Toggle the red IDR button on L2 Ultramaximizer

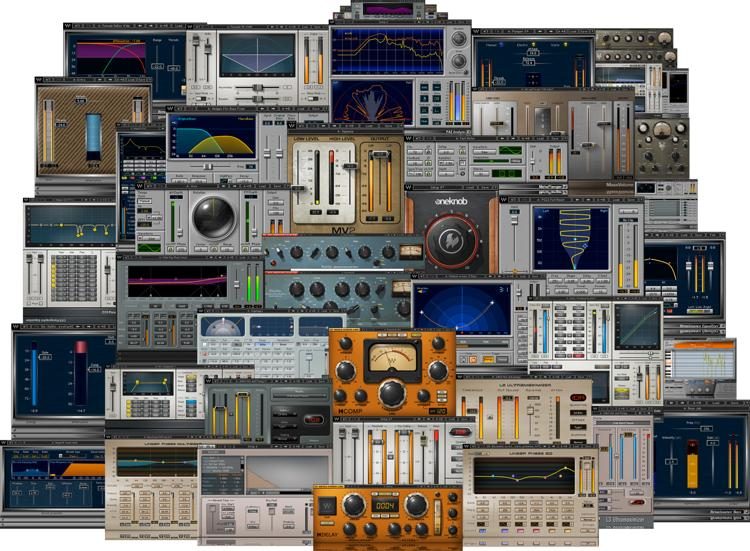[x=578, y=397]
